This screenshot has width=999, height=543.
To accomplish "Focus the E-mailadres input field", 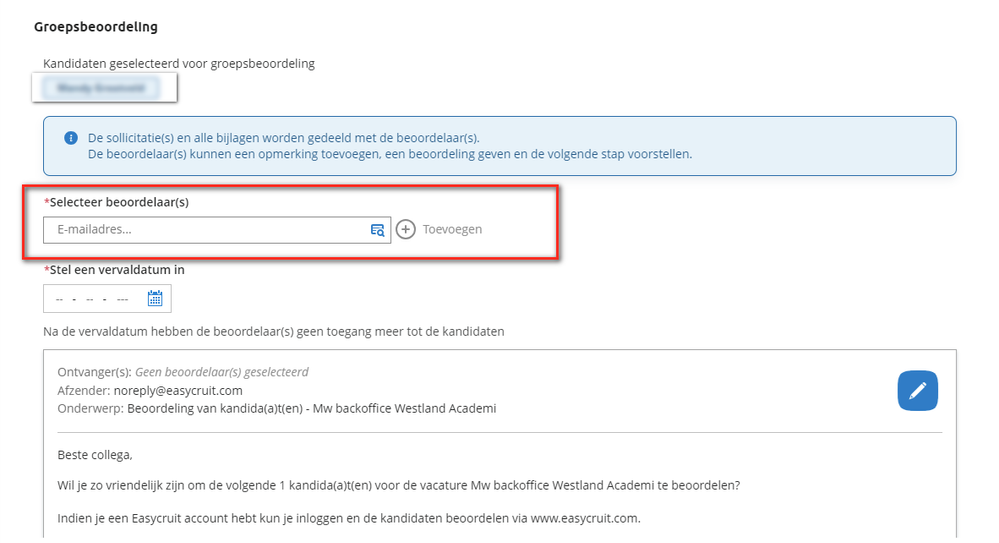I will point(217,230).
